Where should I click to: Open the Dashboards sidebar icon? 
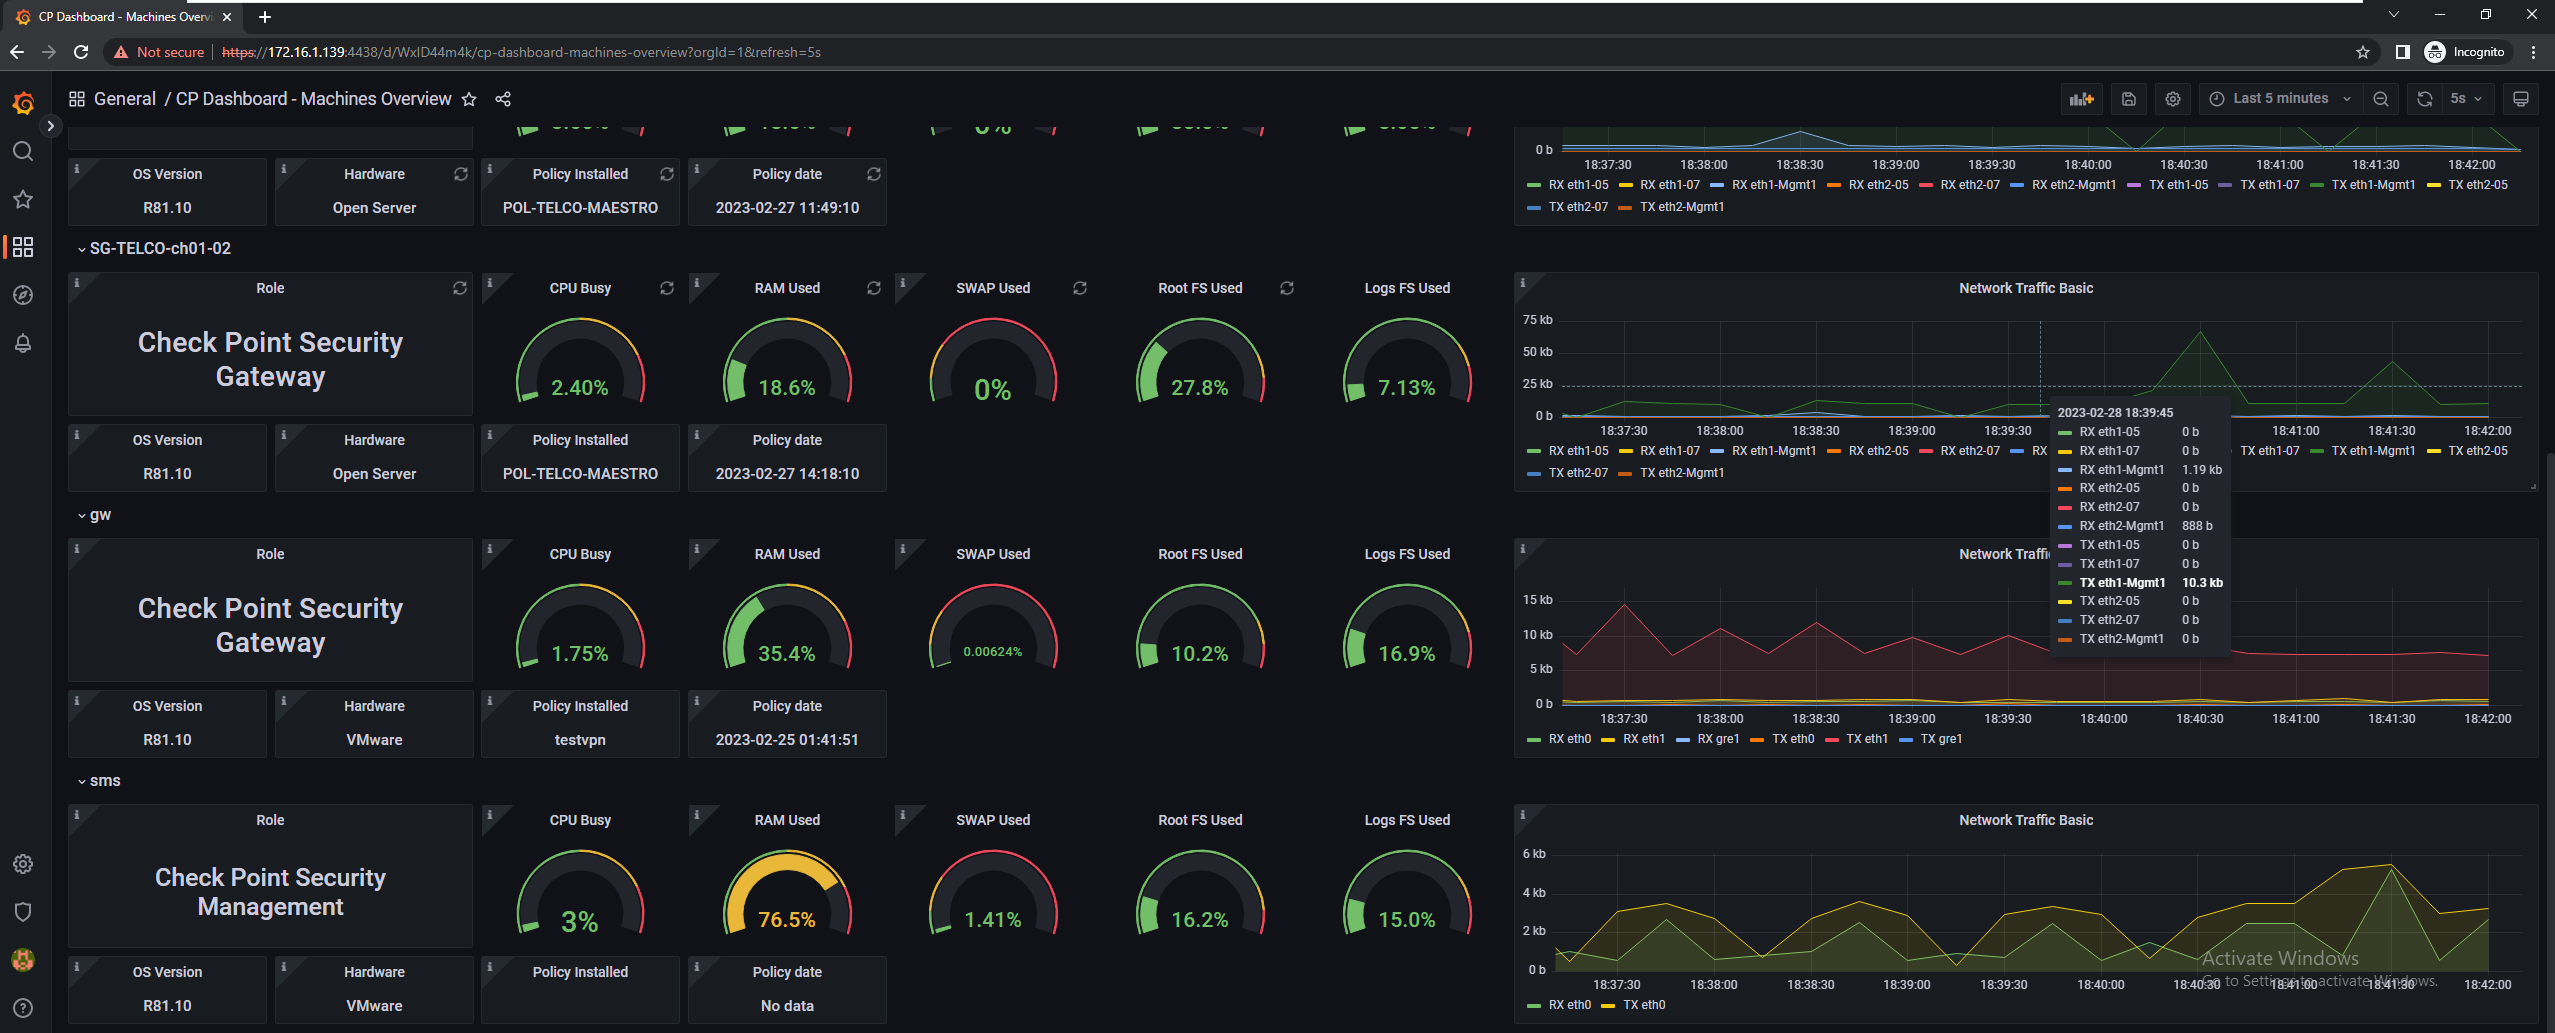23,247
